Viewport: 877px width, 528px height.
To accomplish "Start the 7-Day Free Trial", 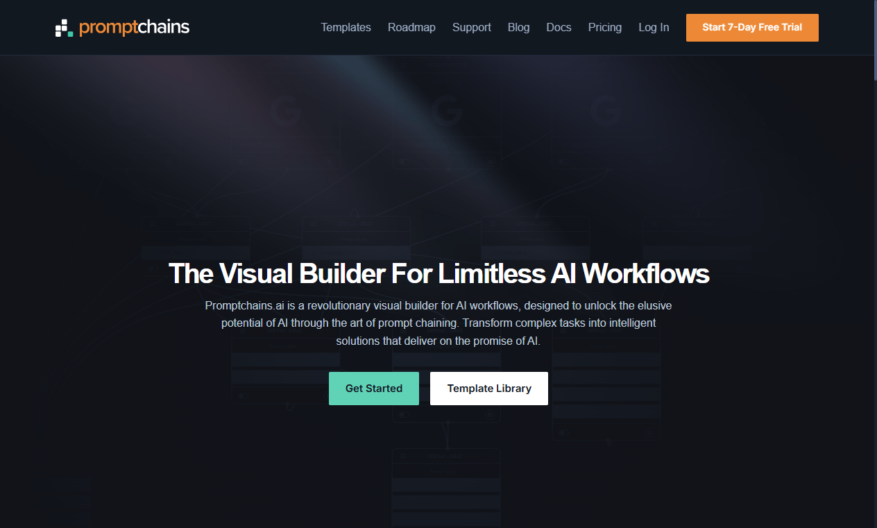I will (x=752, y=27).
